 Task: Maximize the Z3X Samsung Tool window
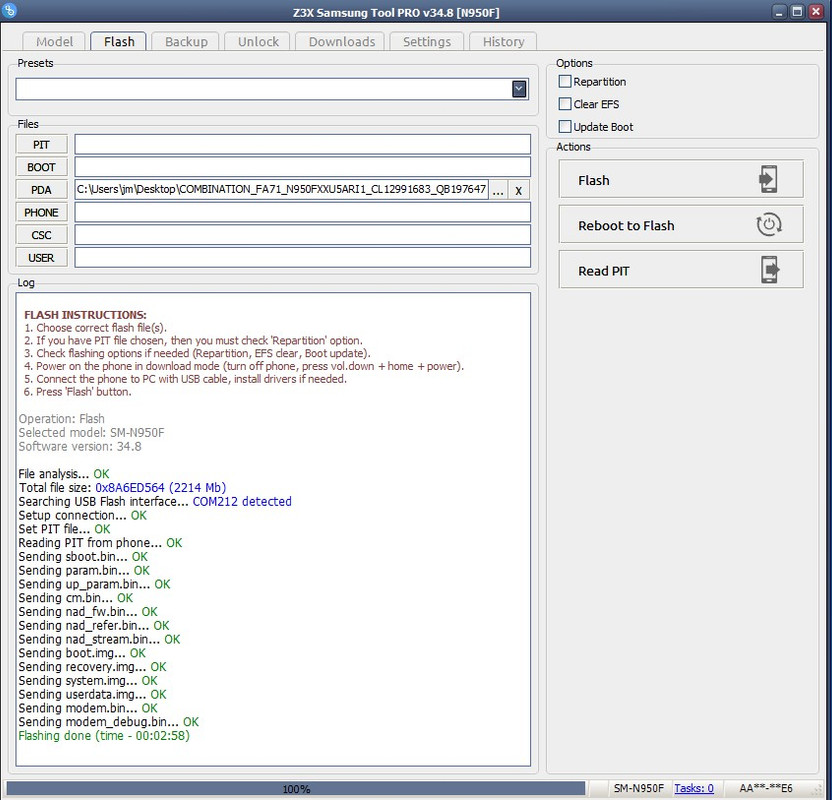(x=797, y=12)
